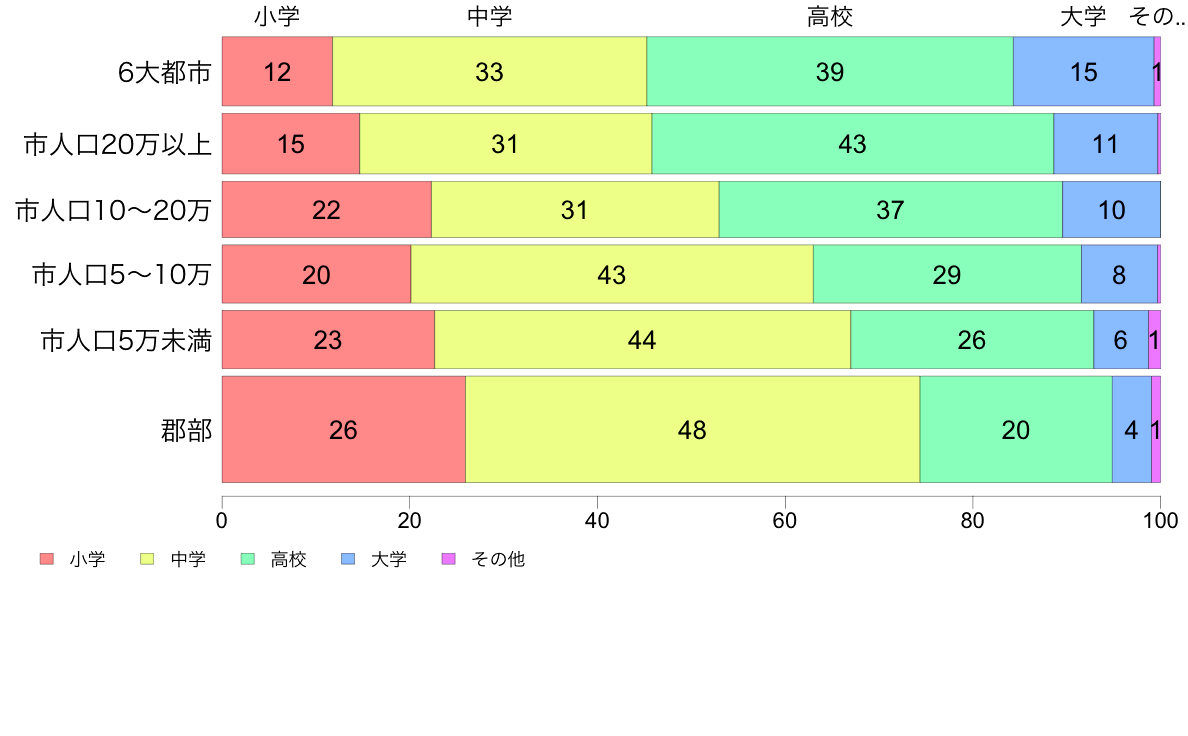
Task: Click the 60 tick on the x-axis
Action: [785, 521]
